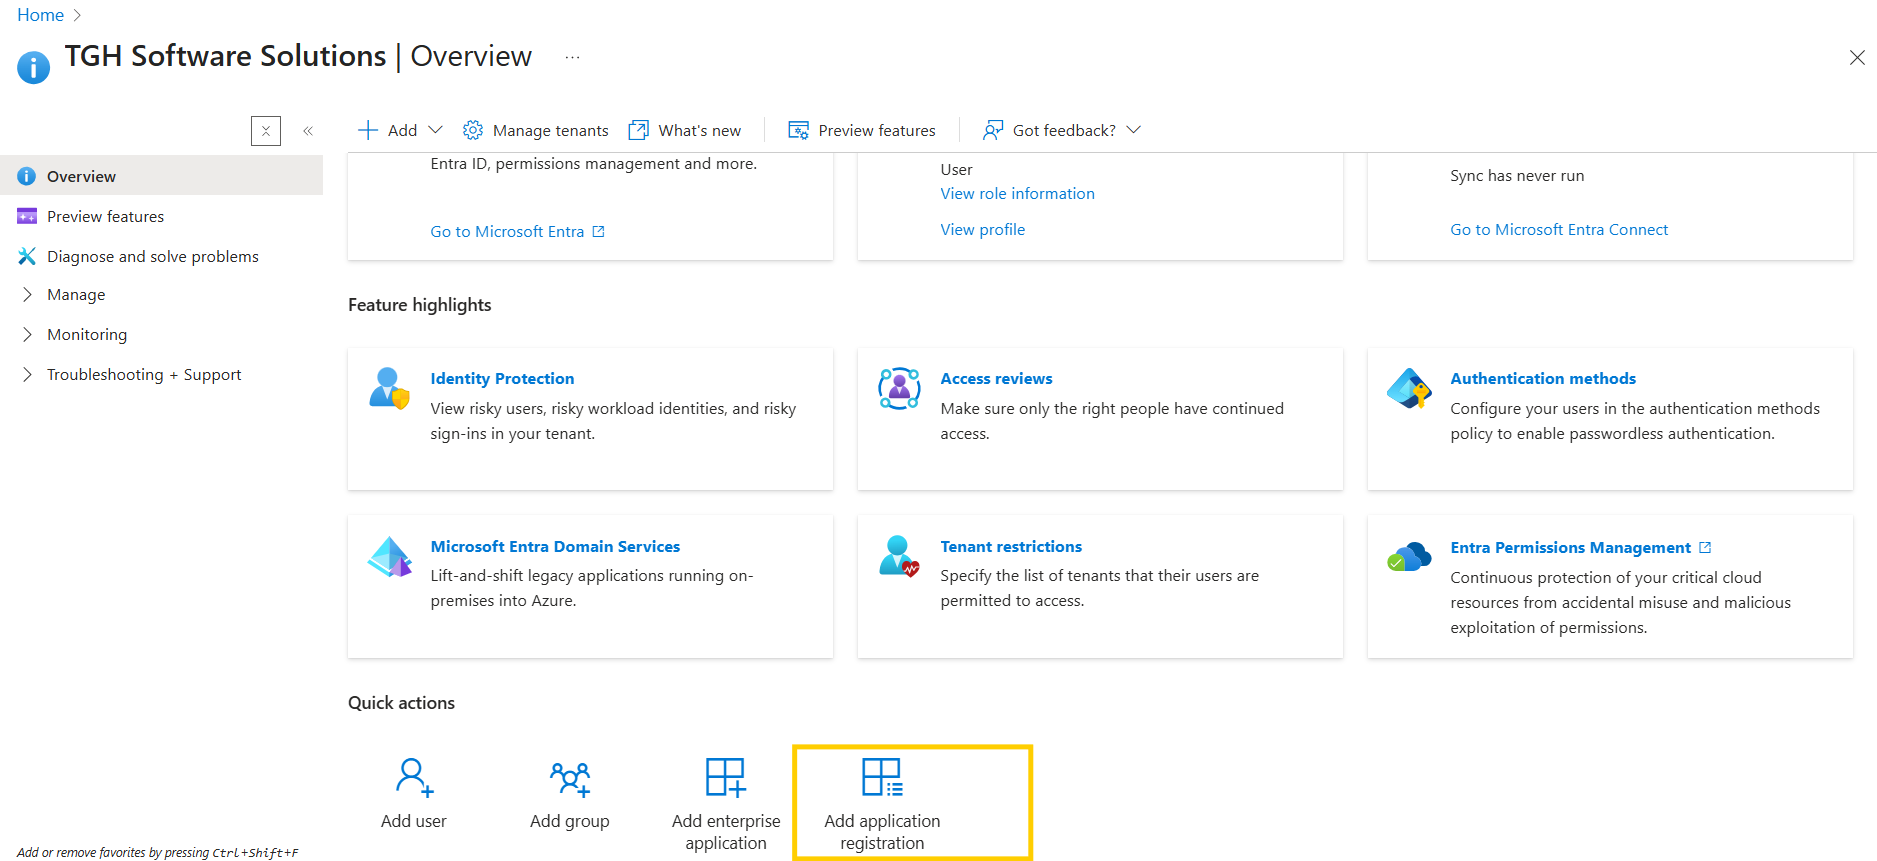Click the Authentication methods key icon
The image size is (1877, 861).
1409,388
